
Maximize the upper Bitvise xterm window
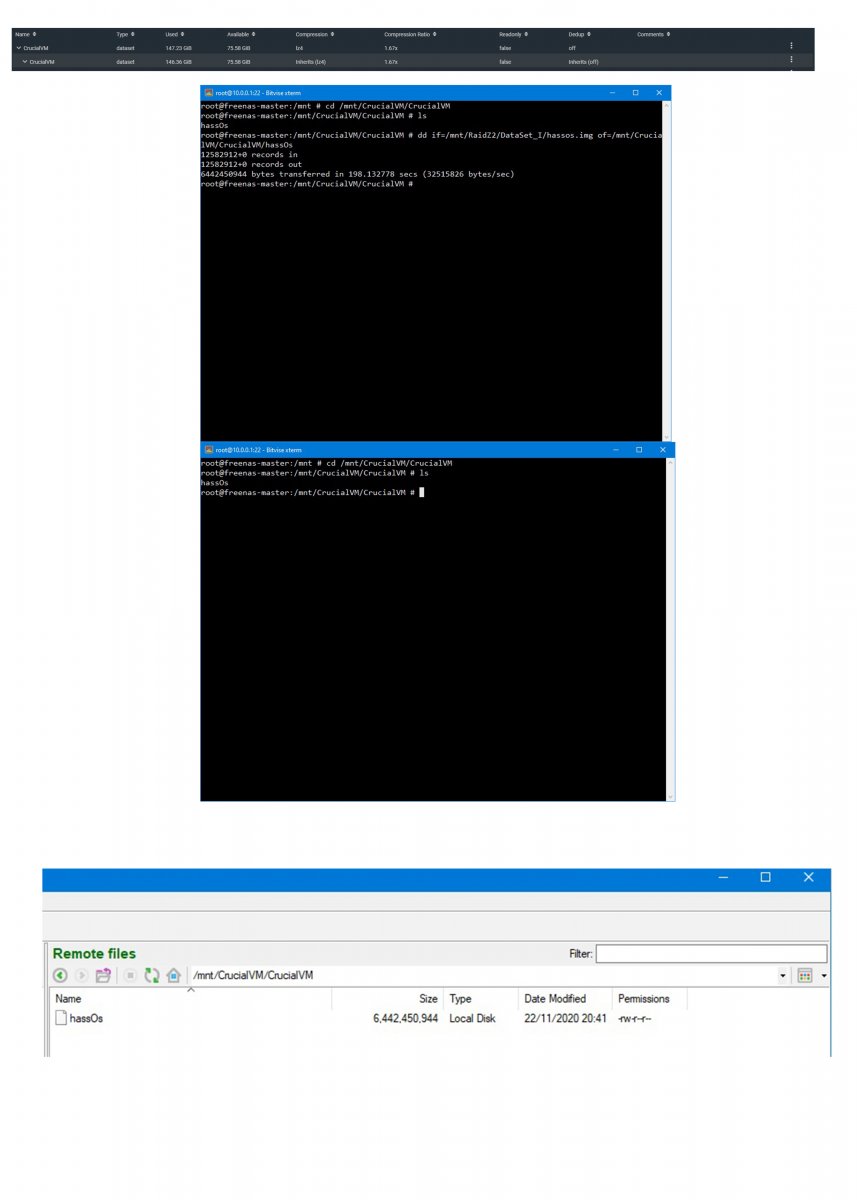coord(635,92)
